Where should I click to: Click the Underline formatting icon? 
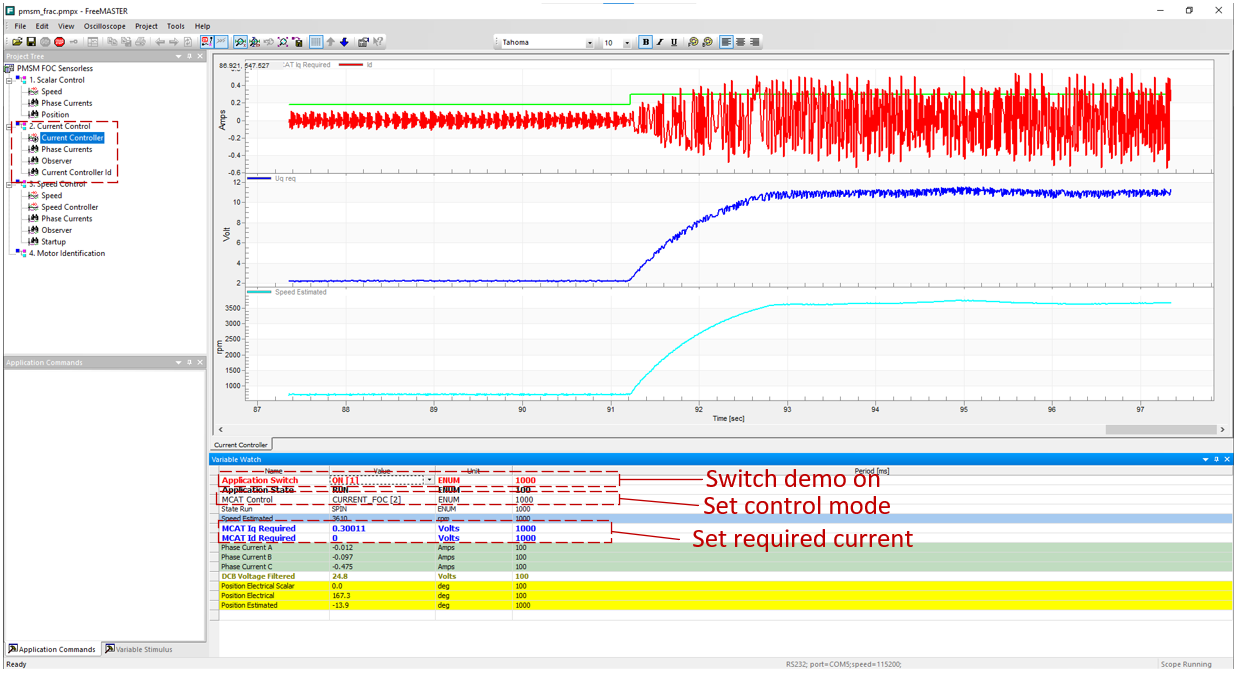pyautogui.click(x=674, y=42)
